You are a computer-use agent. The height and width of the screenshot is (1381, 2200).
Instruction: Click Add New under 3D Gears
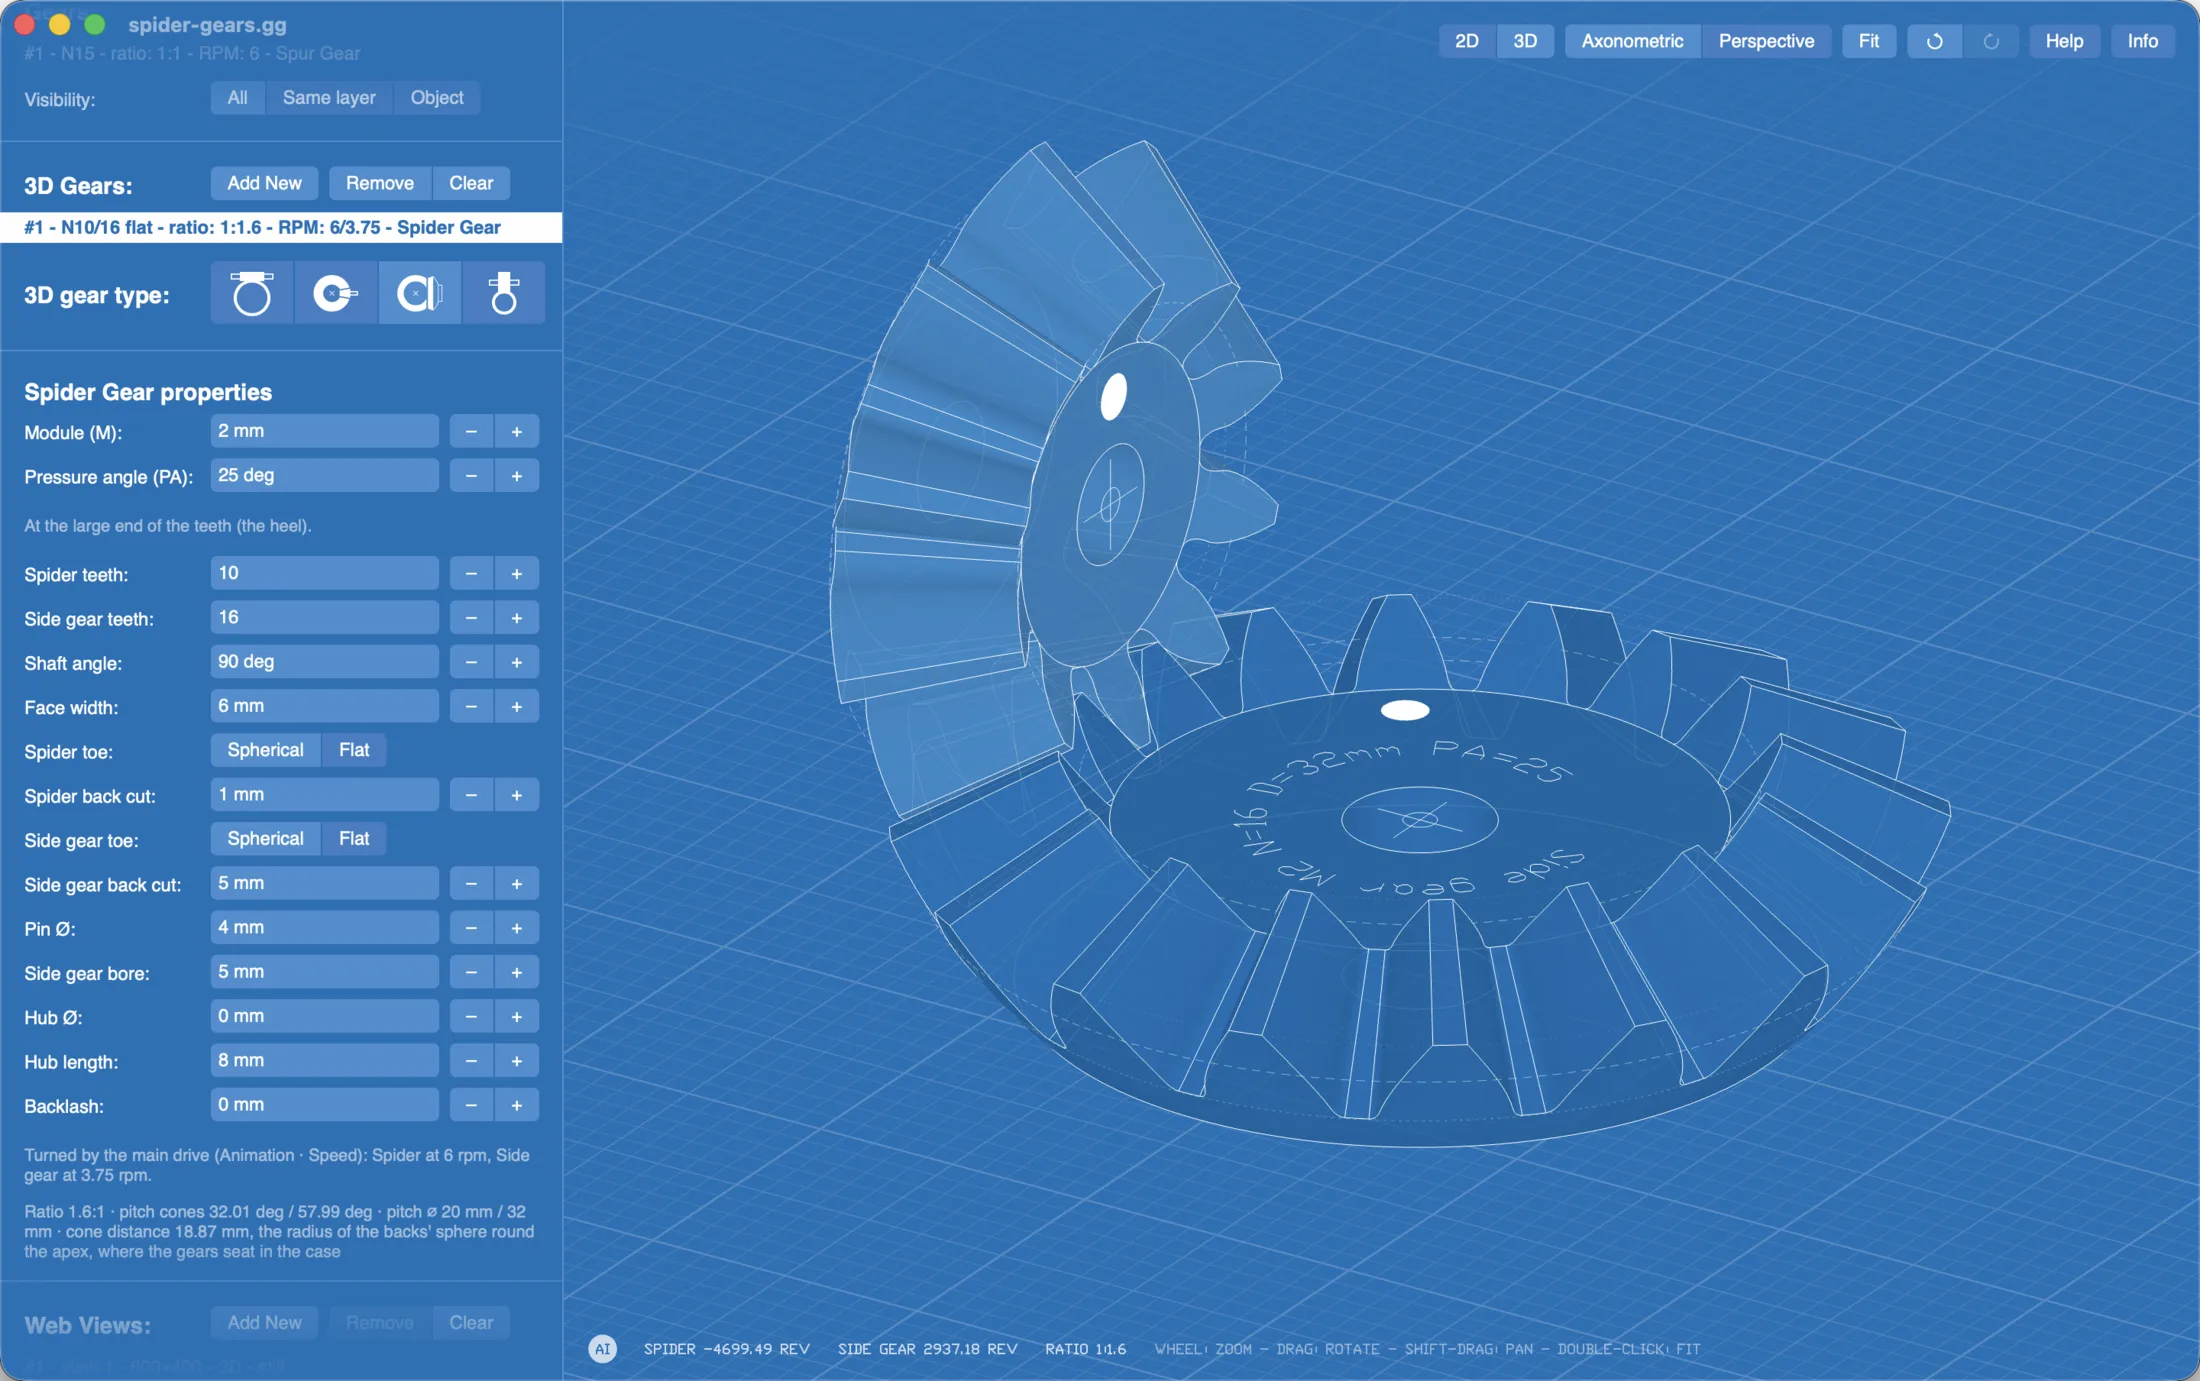(264, 183)
